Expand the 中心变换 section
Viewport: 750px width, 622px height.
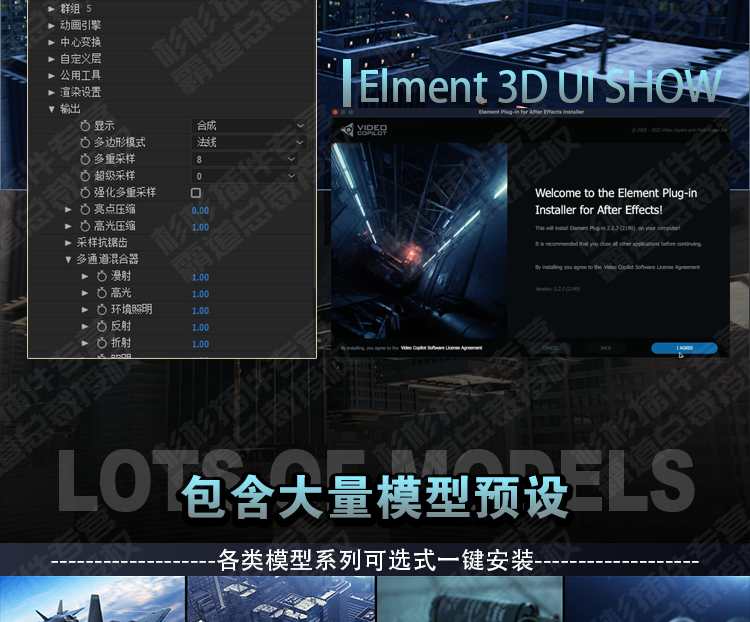[51, 42]
